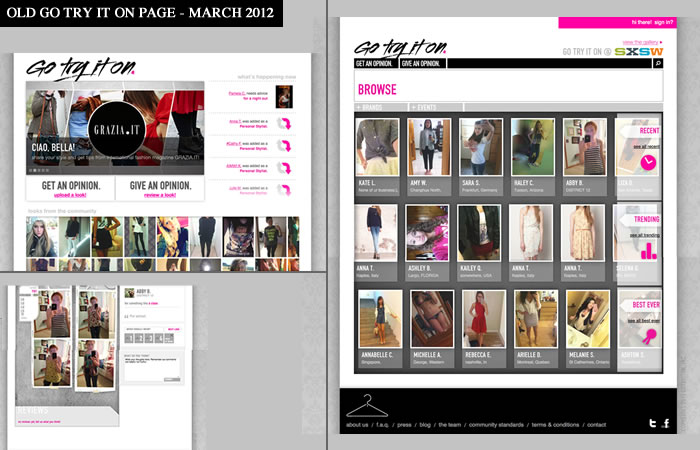
Task: Click the stylist arrows icon on the Cathy F. update
Action: pos(284,146)
